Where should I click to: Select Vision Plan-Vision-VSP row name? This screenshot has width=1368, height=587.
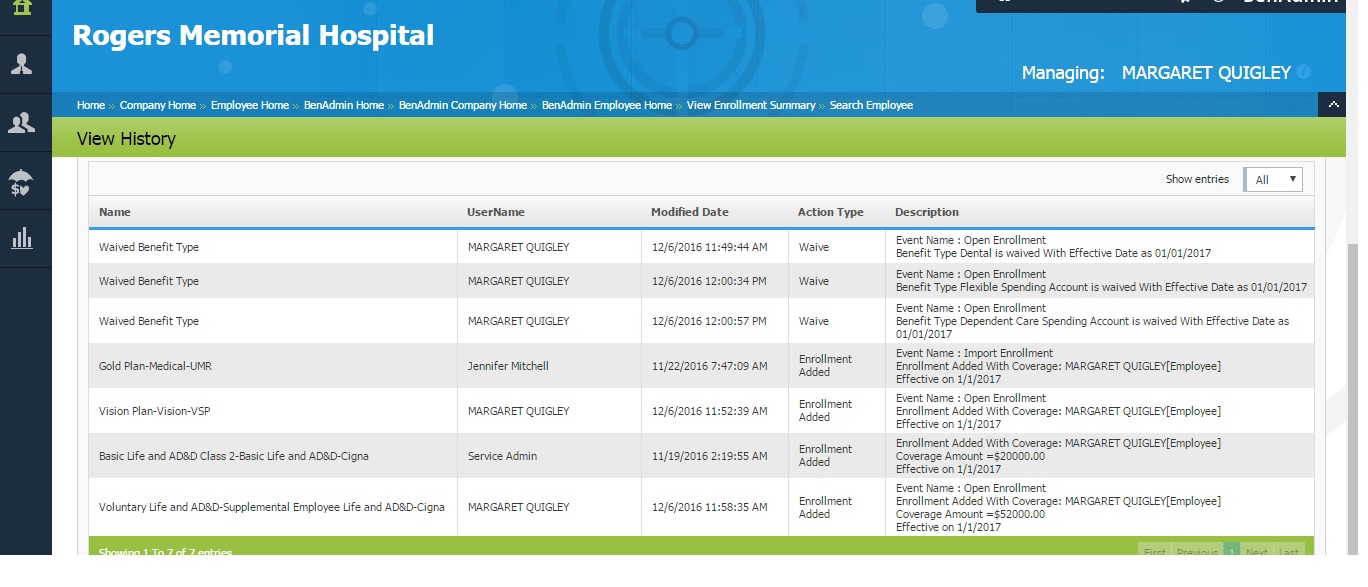point(154,411)
